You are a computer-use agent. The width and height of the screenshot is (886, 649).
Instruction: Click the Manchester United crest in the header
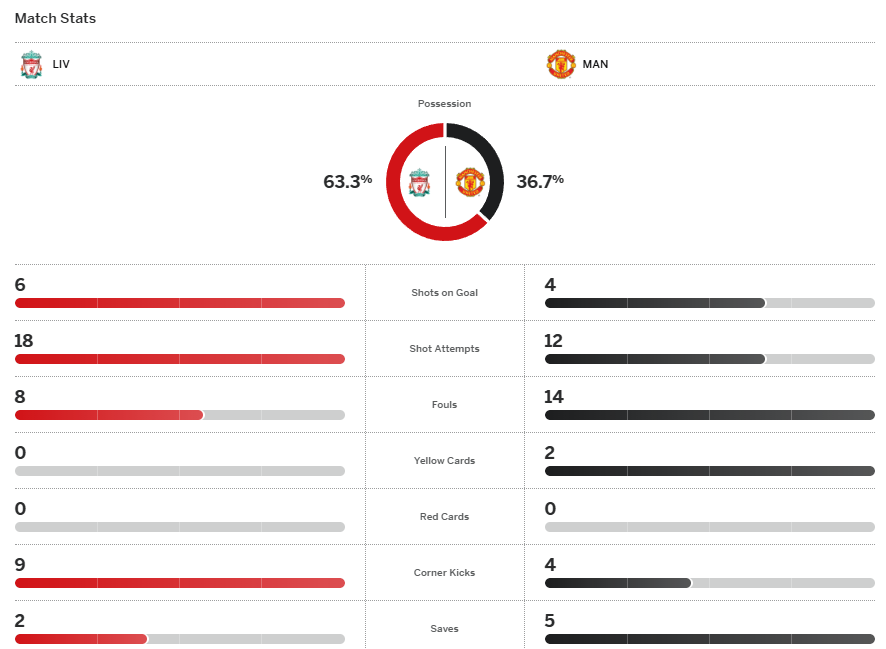(561, 65)
